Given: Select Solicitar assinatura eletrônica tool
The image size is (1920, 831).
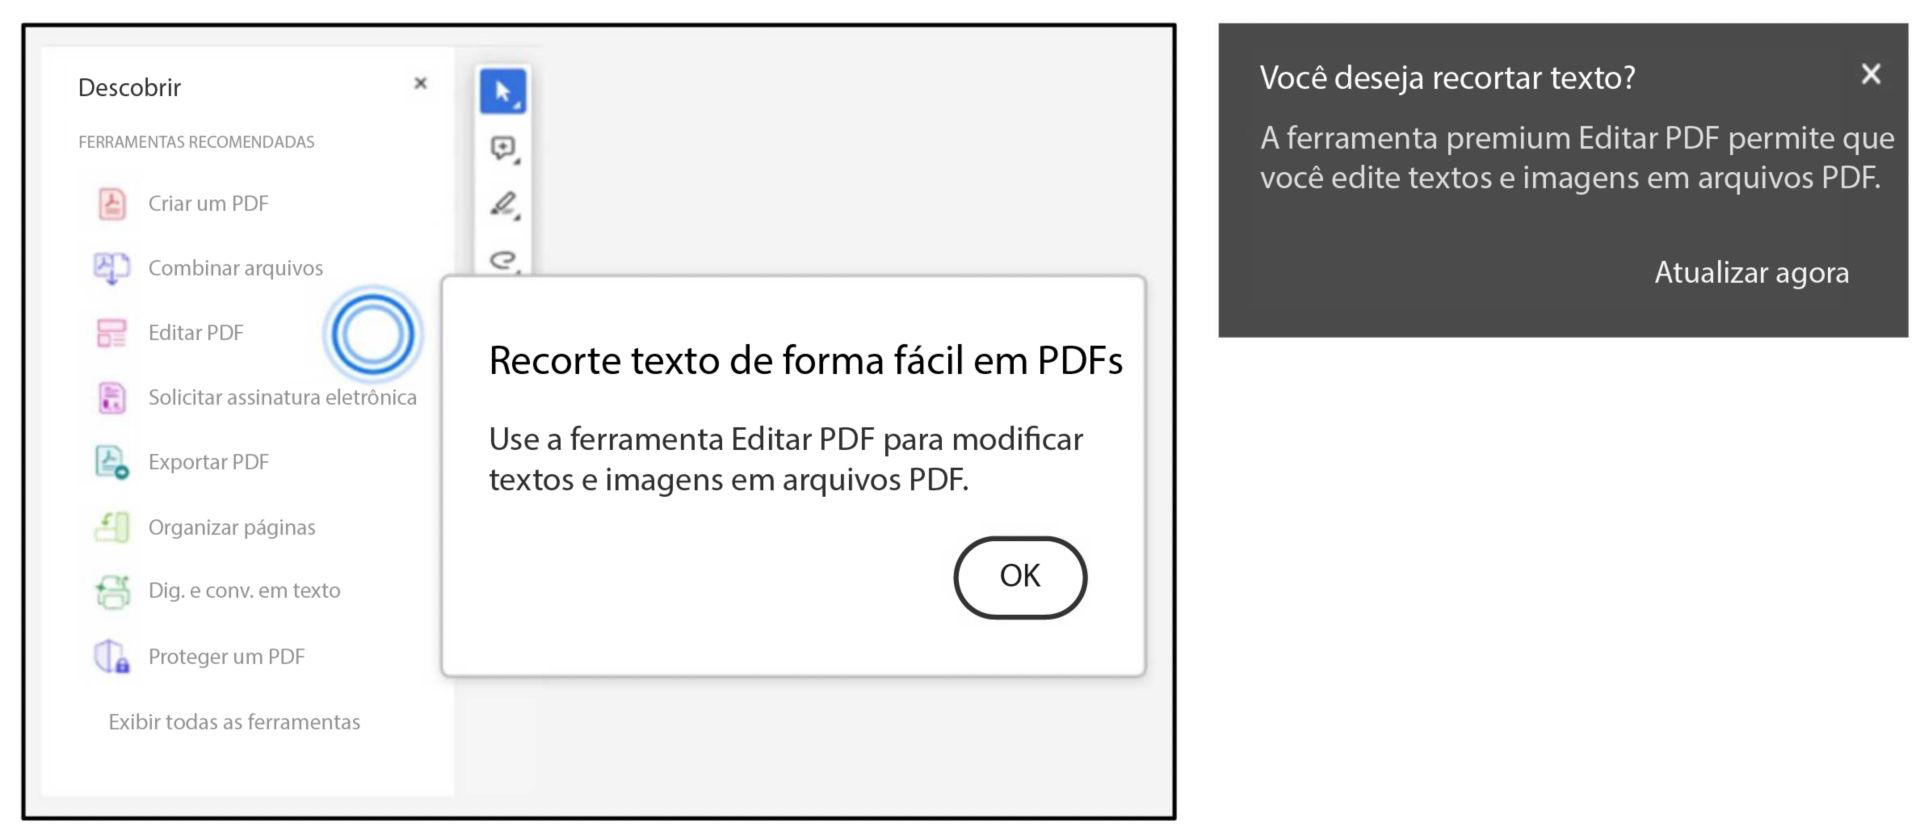Looking at the screenshot, I should (283, 397).
